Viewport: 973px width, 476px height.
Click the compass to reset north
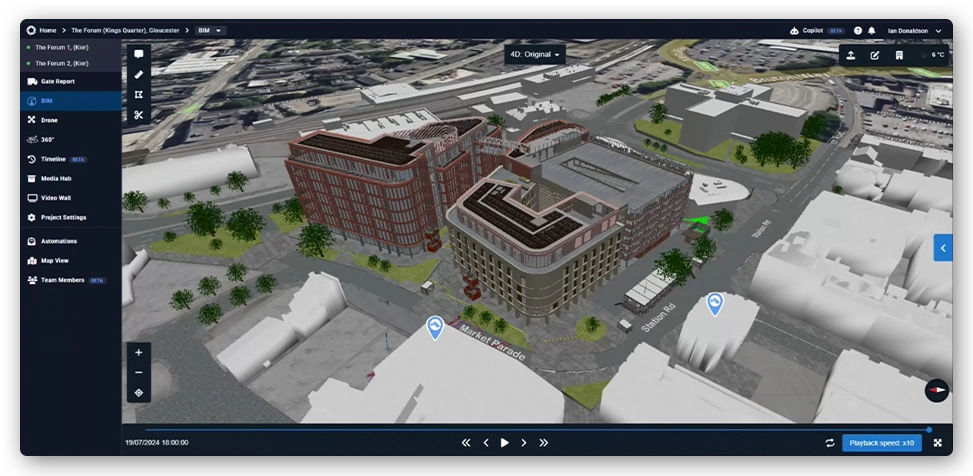(x=937, y=390)
